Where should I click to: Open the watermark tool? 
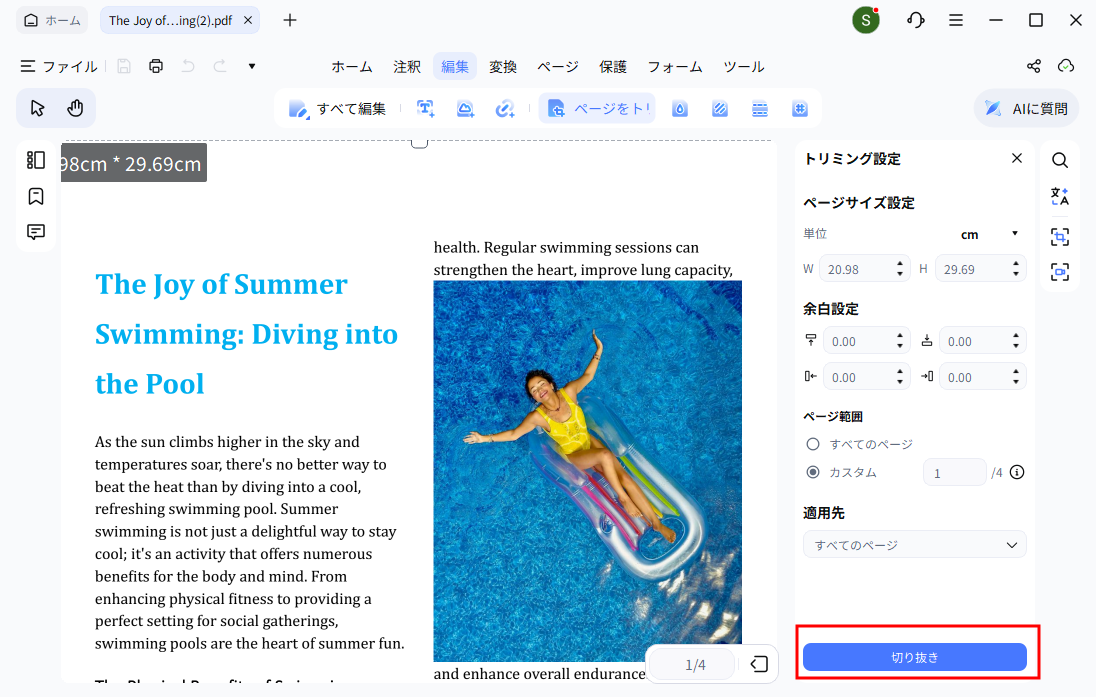tap(679, 107)
